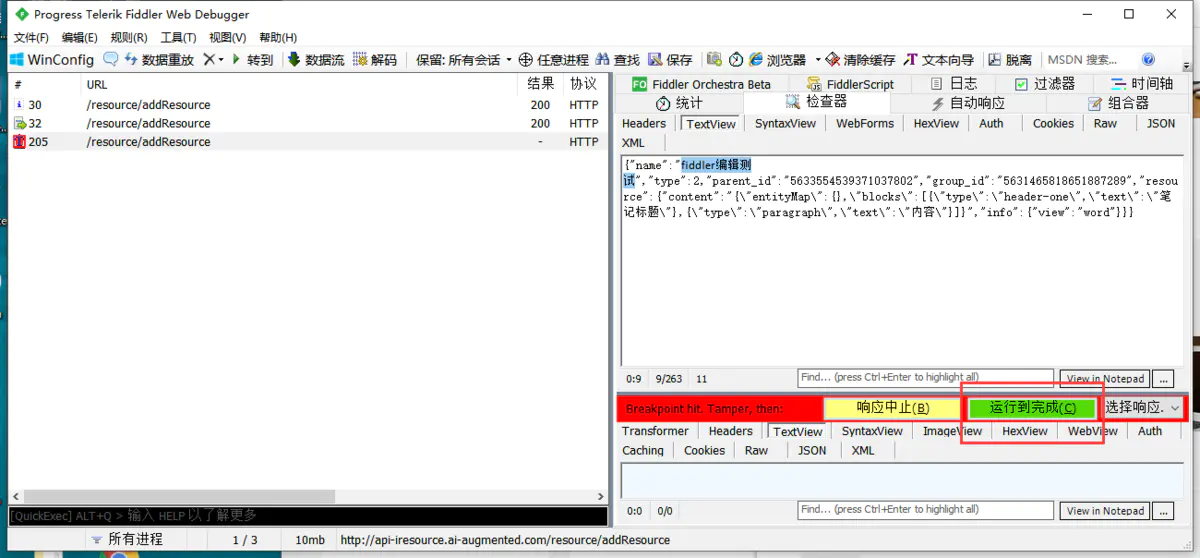Click Break on Response (响应中止) button

892,408
